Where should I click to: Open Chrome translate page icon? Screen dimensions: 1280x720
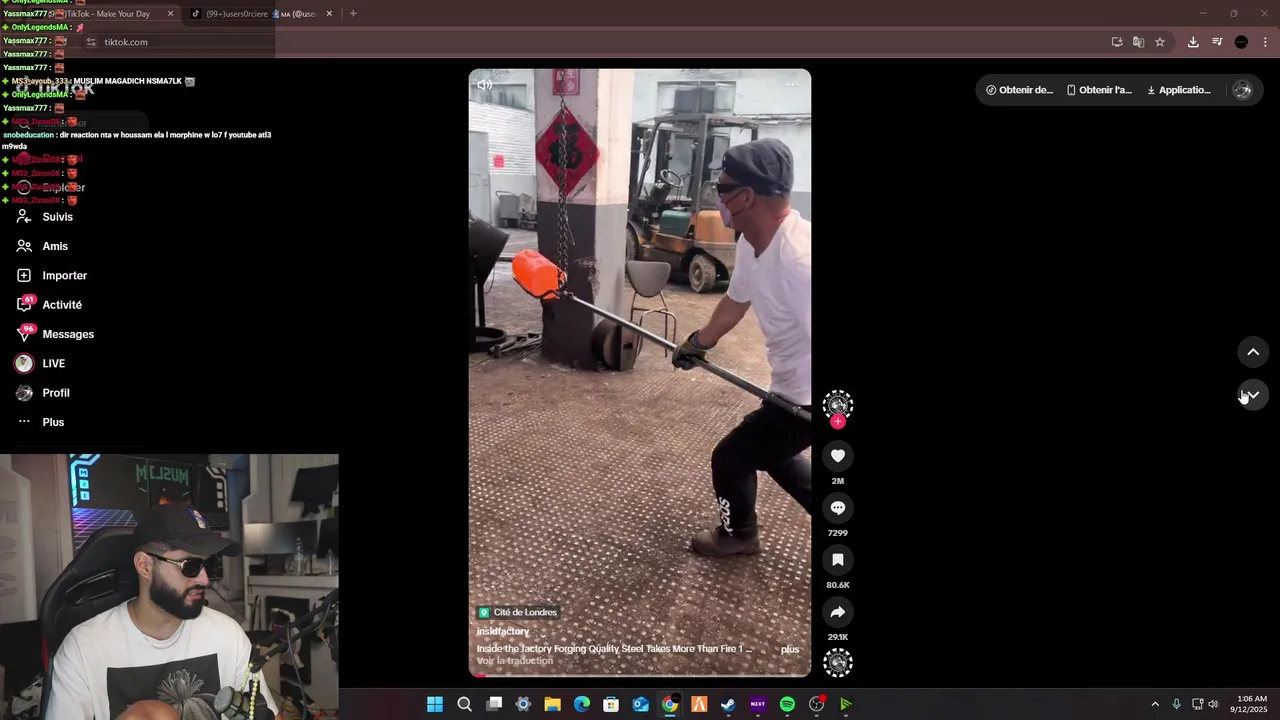coord(1138,42)
